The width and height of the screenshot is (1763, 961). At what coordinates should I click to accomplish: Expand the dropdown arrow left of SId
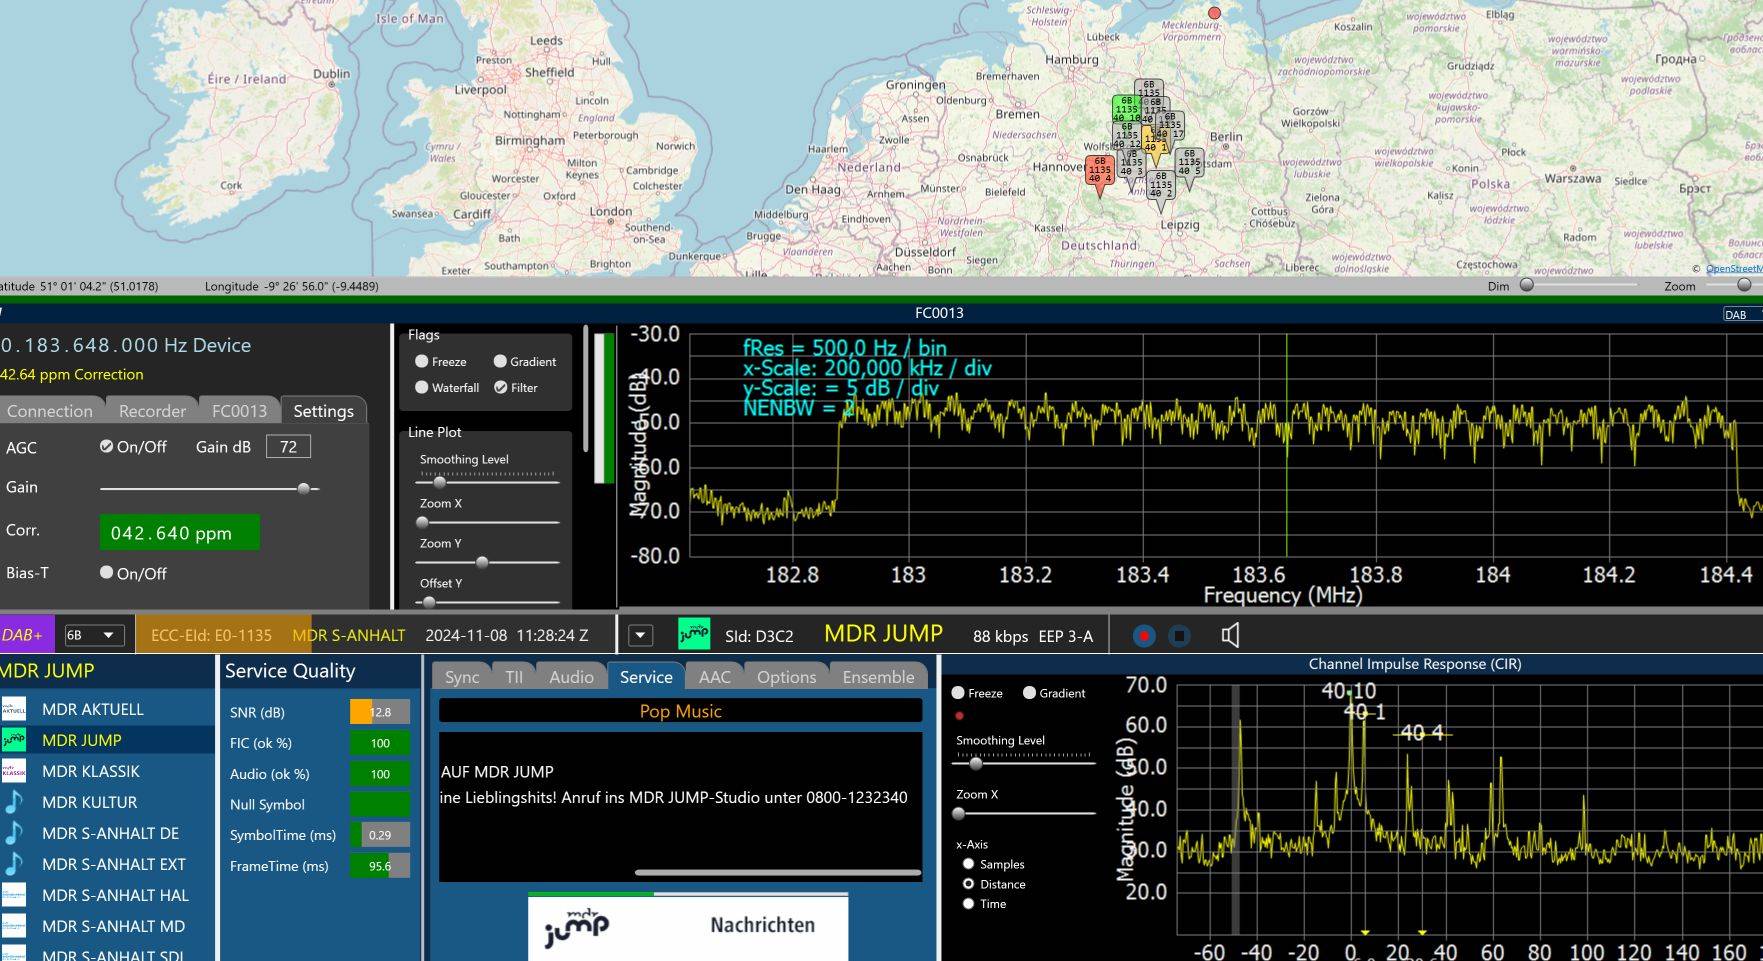click(x=641, y=635)
